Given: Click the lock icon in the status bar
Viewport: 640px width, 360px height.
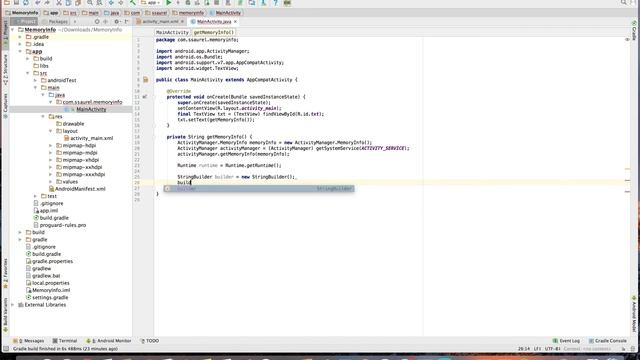Looking at the screenshot, I should tap(623, 349).
